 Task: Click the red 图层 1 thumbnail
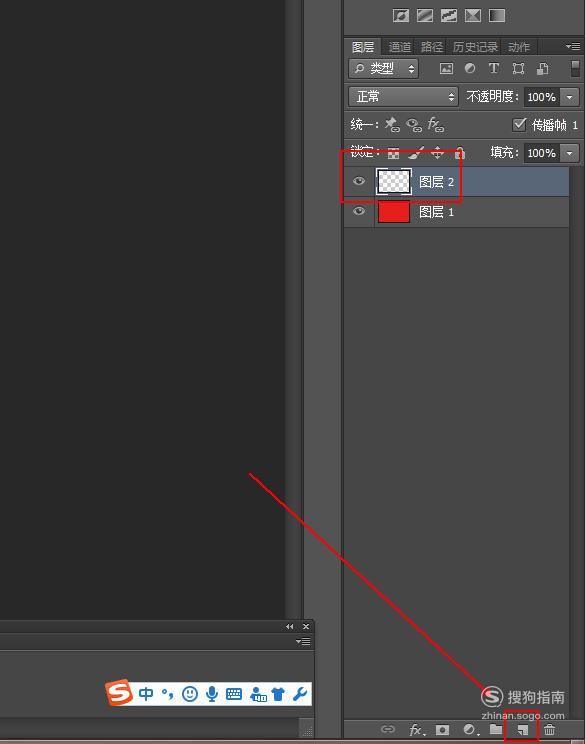pos(394,212)
